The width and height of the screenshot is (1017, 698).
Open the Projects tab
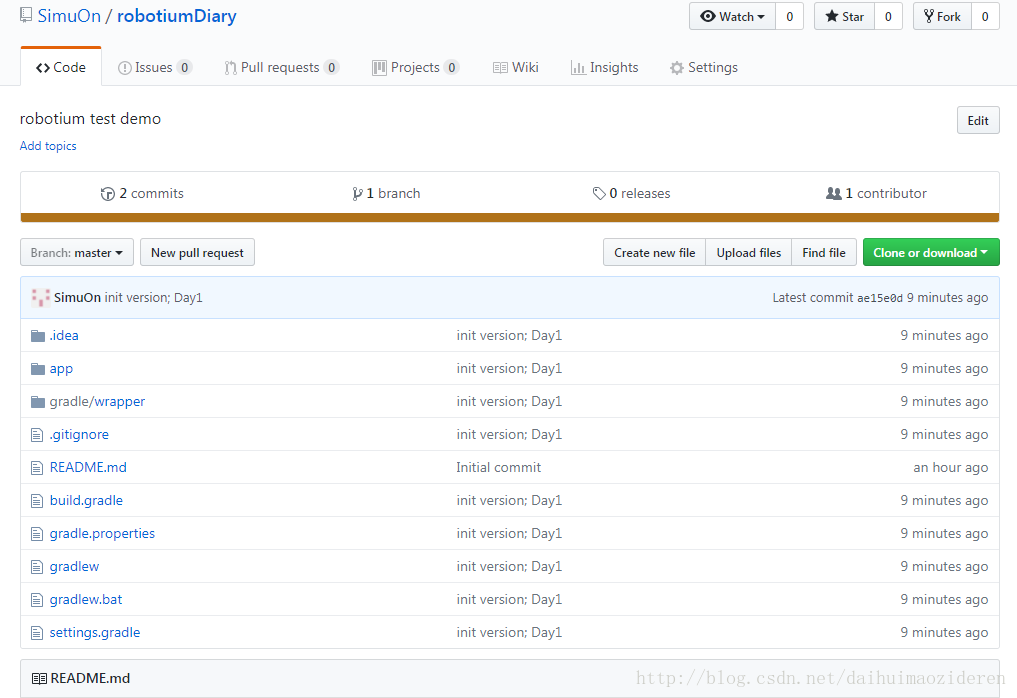pos(416,67)
